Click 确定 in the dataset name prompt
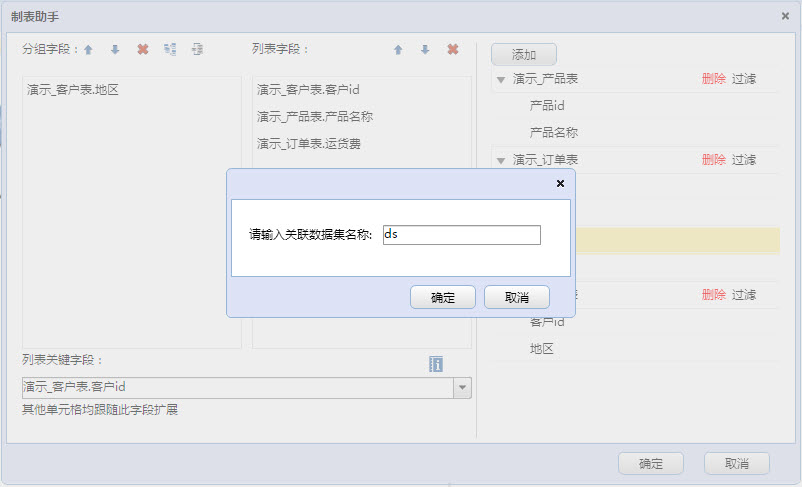Image resolution: width=802 pixels, height=487 pixels. 442,297
